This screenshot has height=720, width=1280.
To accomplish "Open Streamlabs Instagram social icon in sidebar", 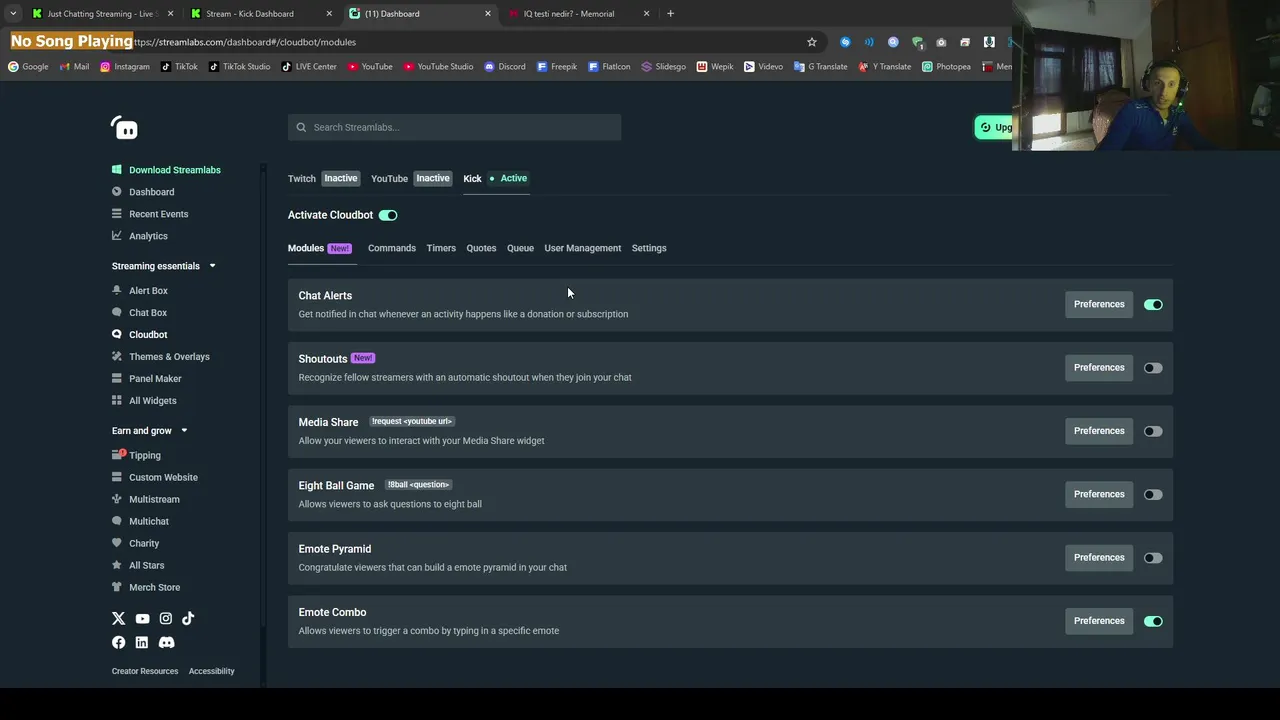I will [x=165, y=619].
